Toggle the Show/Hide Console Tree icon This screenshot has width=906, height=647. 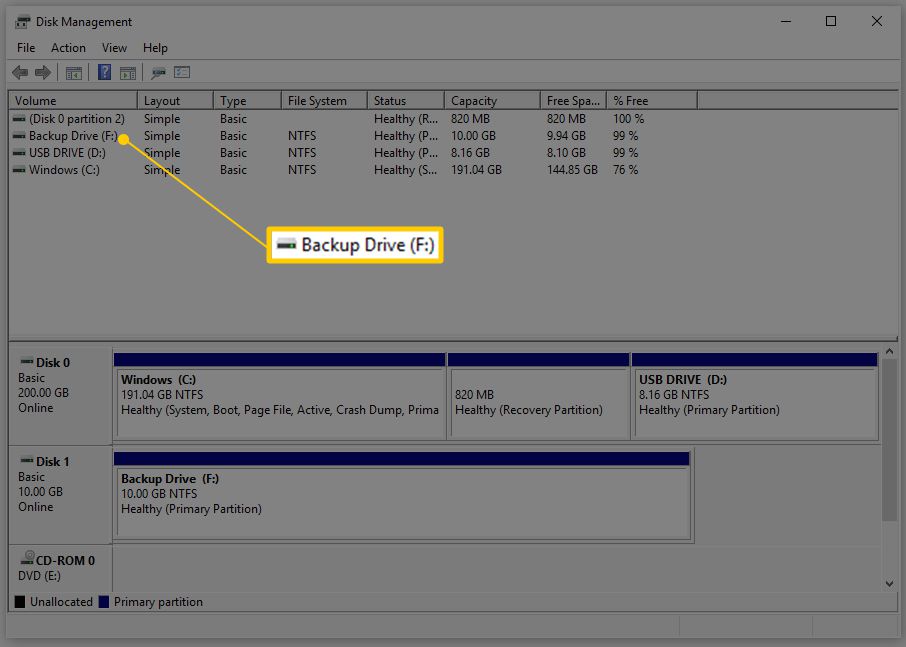[x=73, y=73]
